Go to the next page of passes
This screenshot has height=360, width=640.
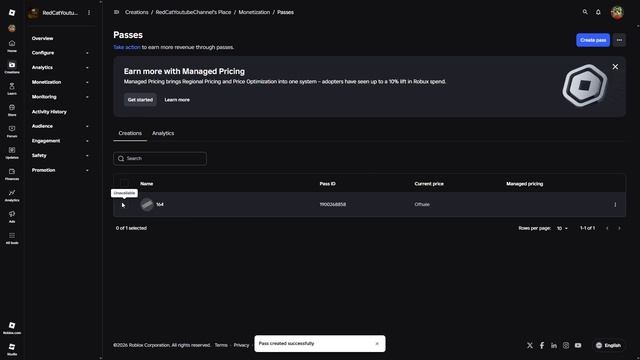[619, 228]
